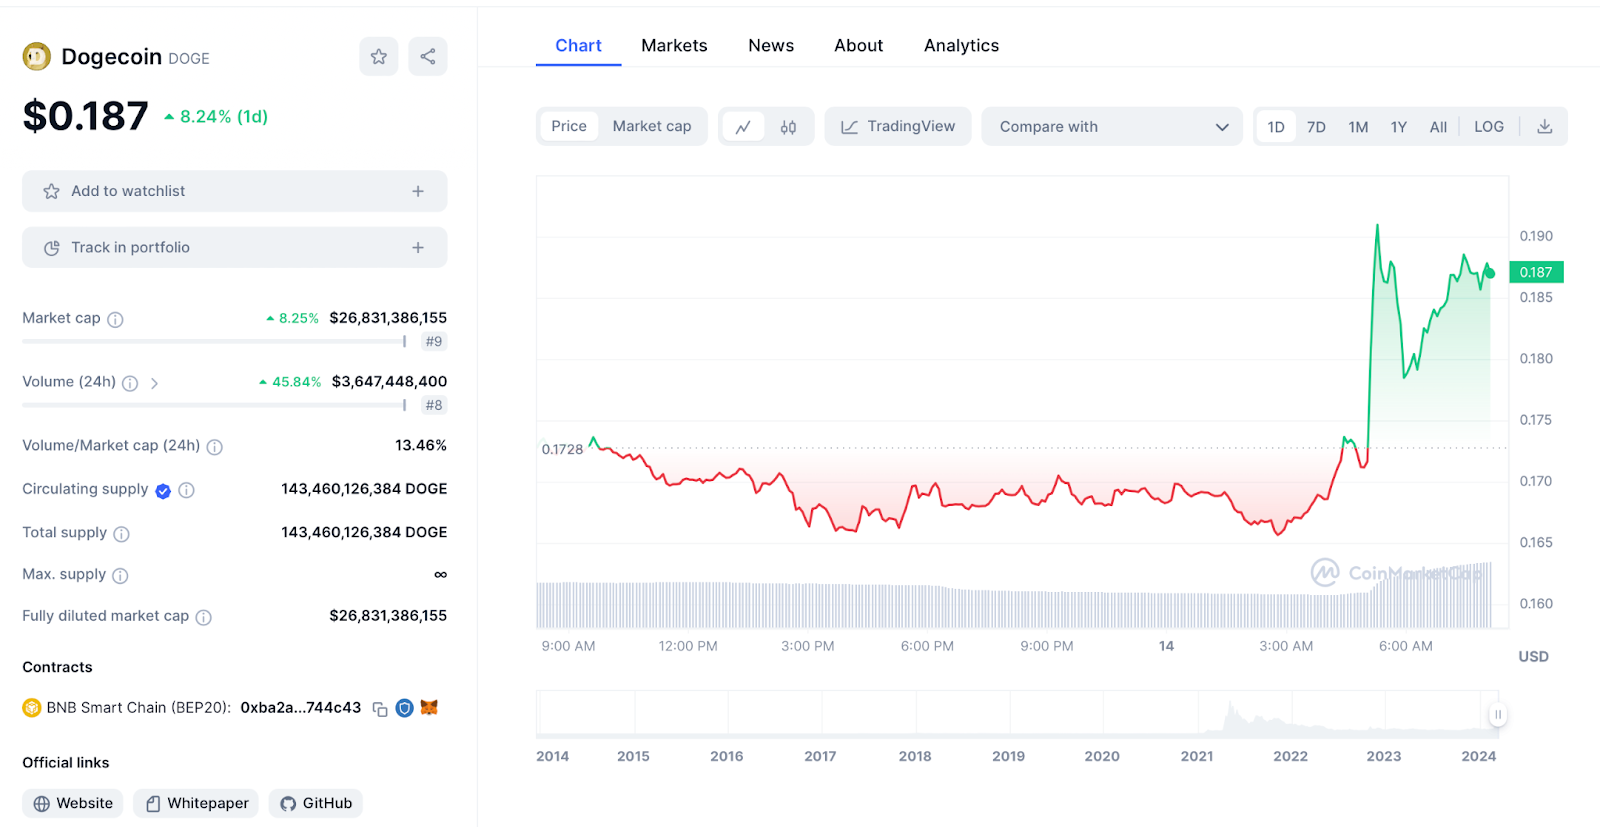The width and height of the screenshot is (1600, 827).
Task: Click BNB Smart Chain logo icon
Action: pos(32,708)
